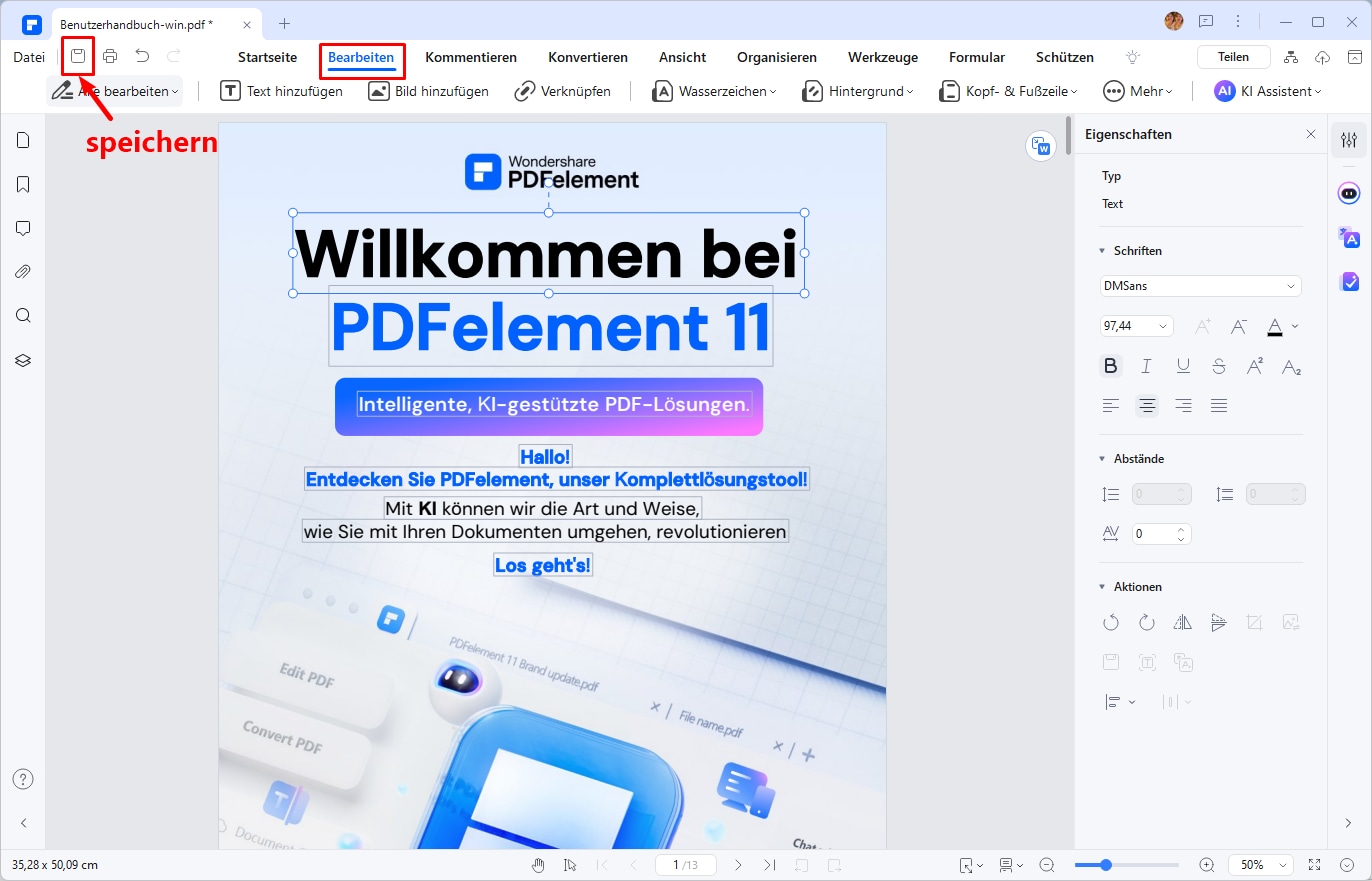Screen dimensions: 1372x881
Task: Toggle superscript formatting
Action: pos(1255,366)
